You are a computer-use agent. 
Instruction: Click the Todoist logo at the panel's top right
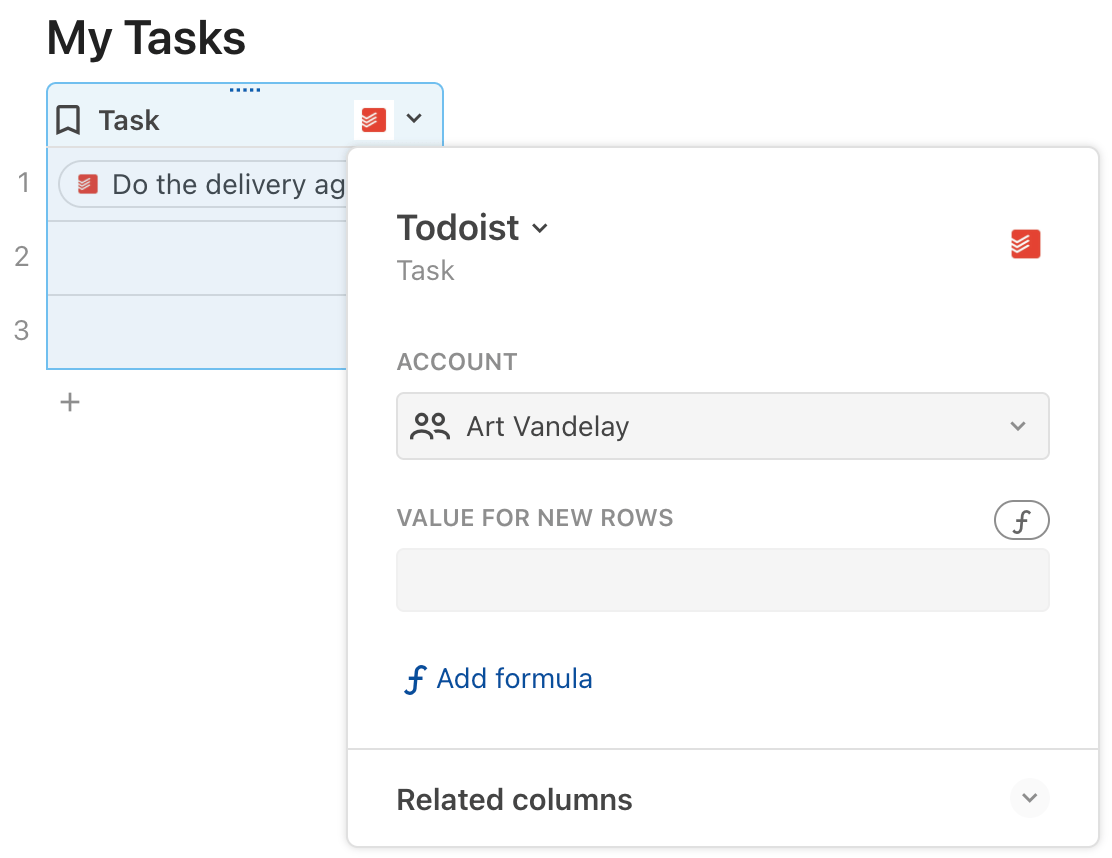pos(1025,244)
